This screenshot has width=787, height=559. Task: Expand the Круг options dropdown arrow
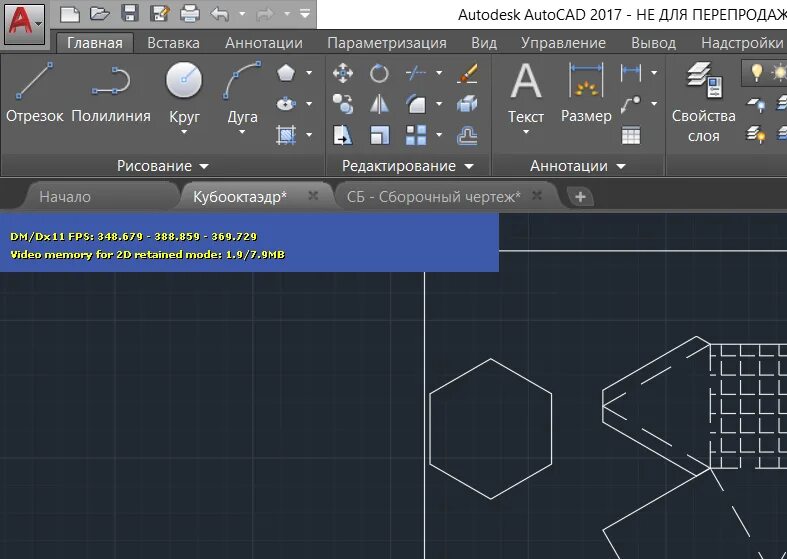click(184, 132)
